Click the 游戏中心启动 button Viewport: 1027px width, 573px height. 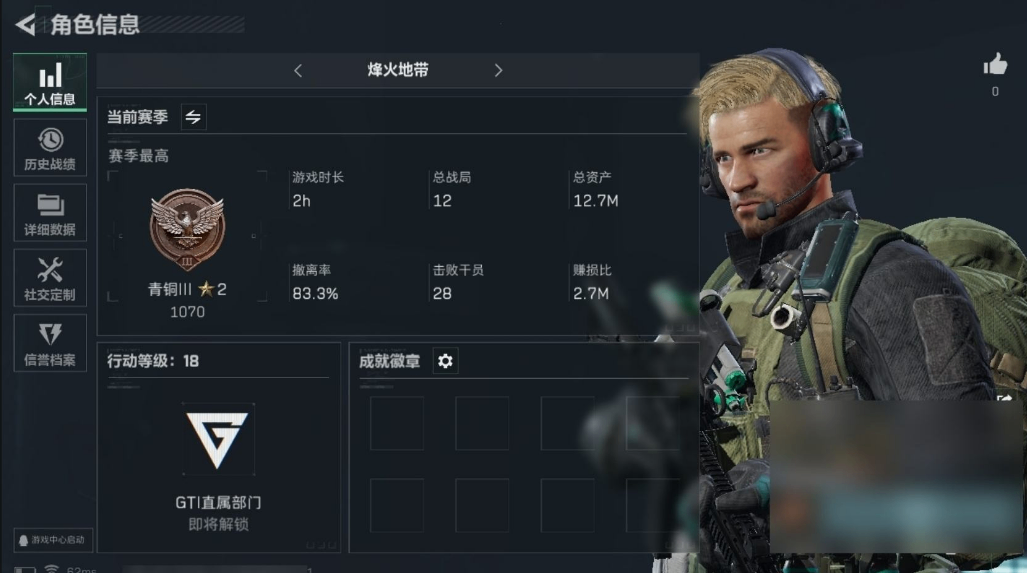pyautogui.click(x=53, y=540)
